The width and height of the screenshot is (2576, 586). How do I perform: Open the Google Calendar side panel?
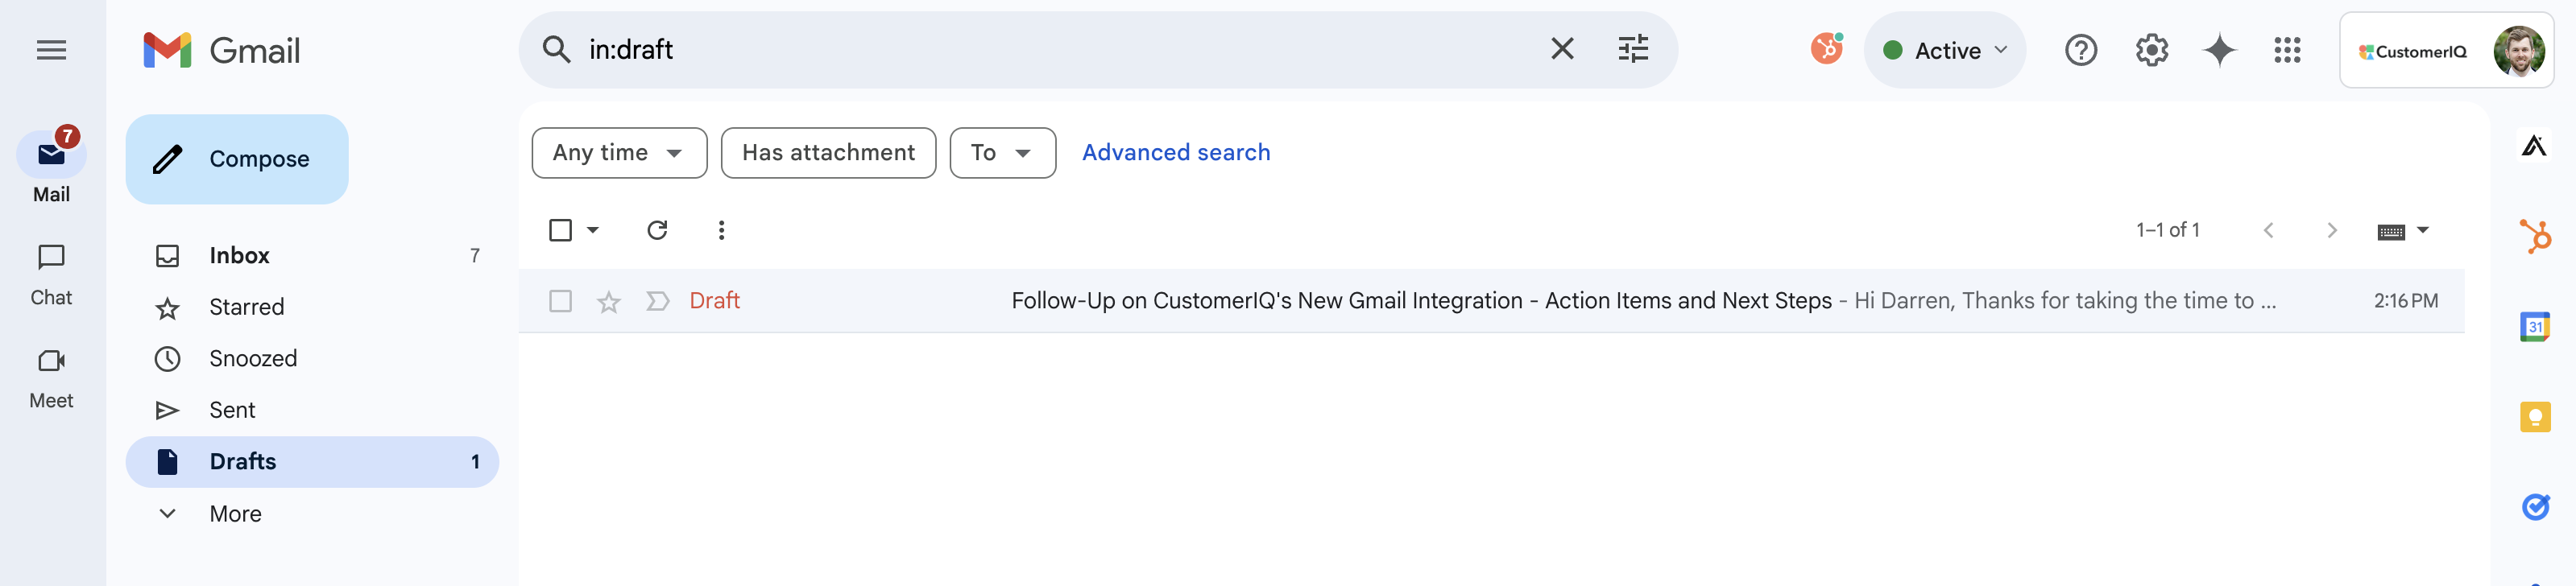(2533, 327)
